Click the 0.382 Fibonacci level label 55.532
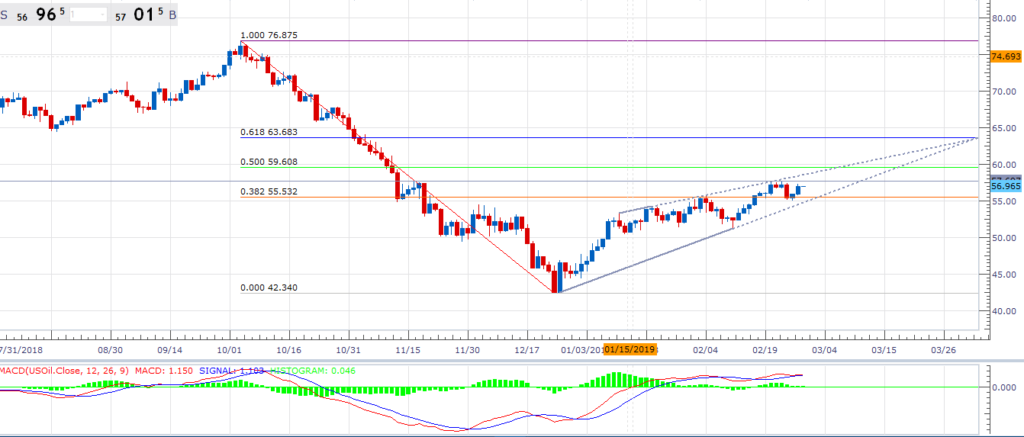Viewport: 1024px width, 437px height. [269, 191]
